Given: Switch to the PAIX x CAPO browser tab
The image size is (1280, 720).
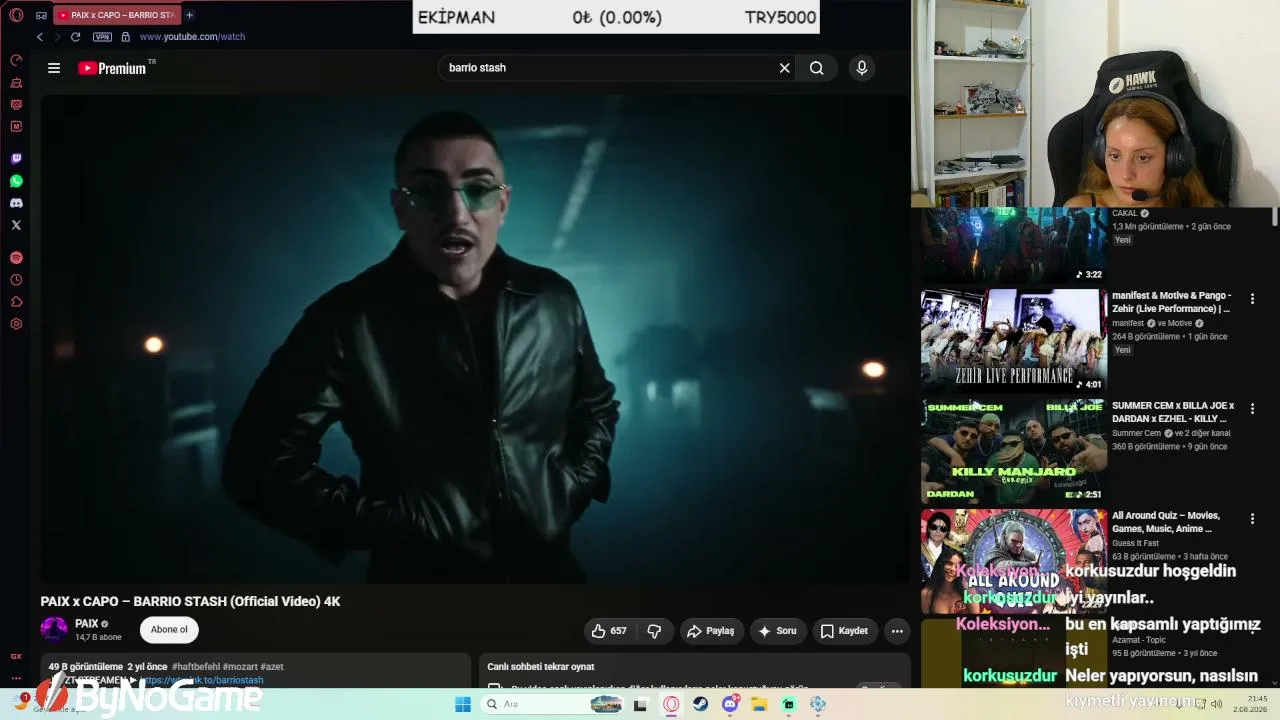Looking at the screenshot, I should tap(115, 15).
